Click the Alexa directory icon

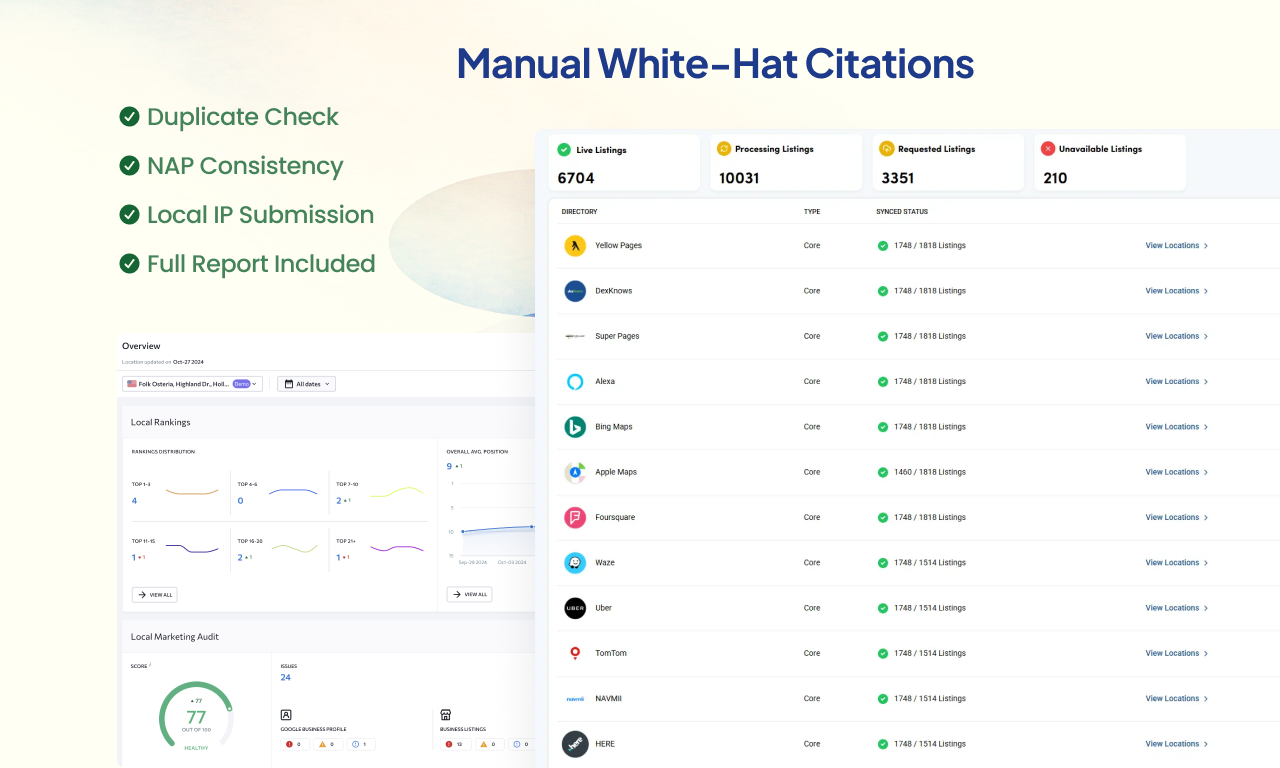click(574, 382)
